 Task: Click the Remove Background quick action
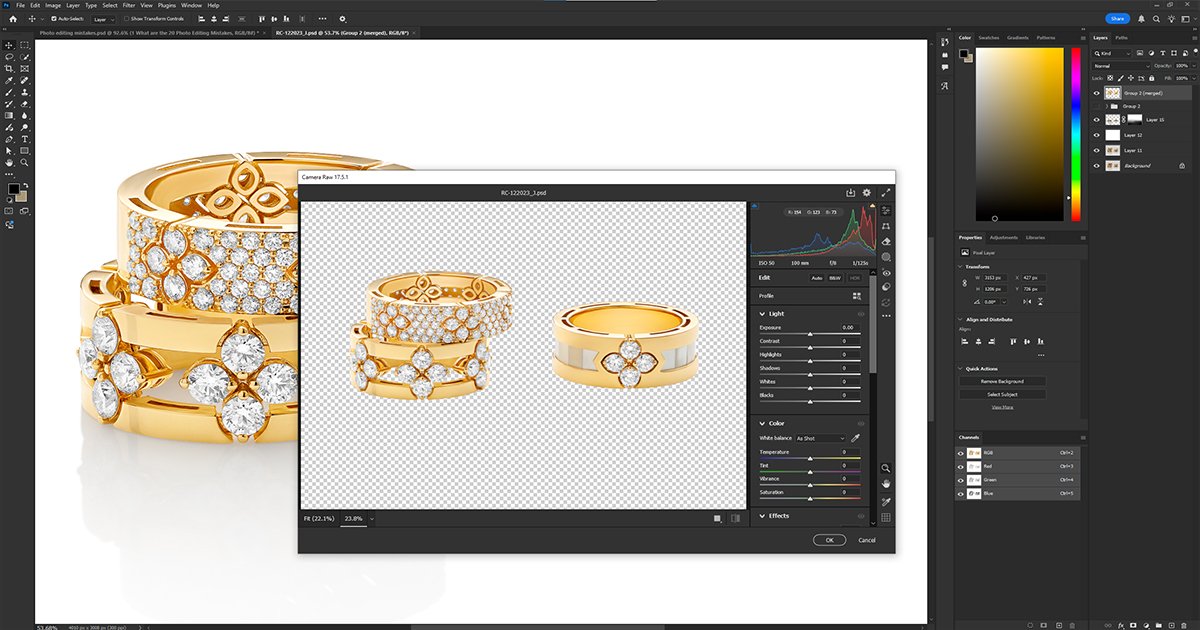click(x=1001, y=381)
